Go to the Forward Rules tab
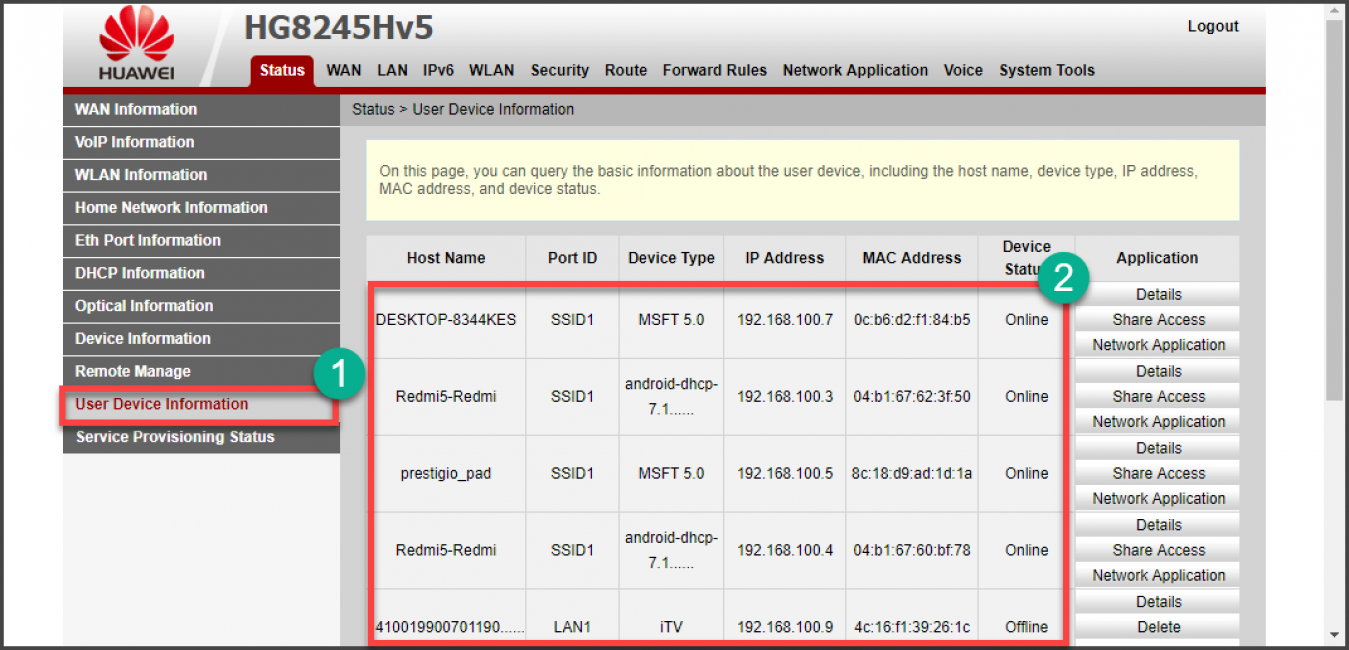 point(715,71)
